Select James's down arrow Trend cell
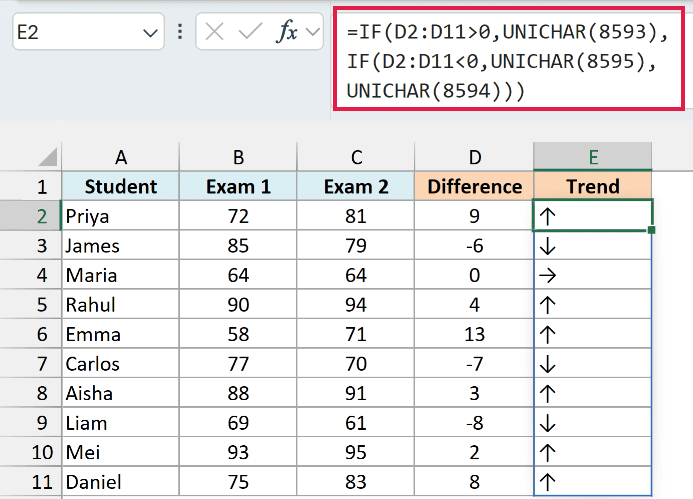This screenshot has width=693, height=499. click(x=593, y=245)
